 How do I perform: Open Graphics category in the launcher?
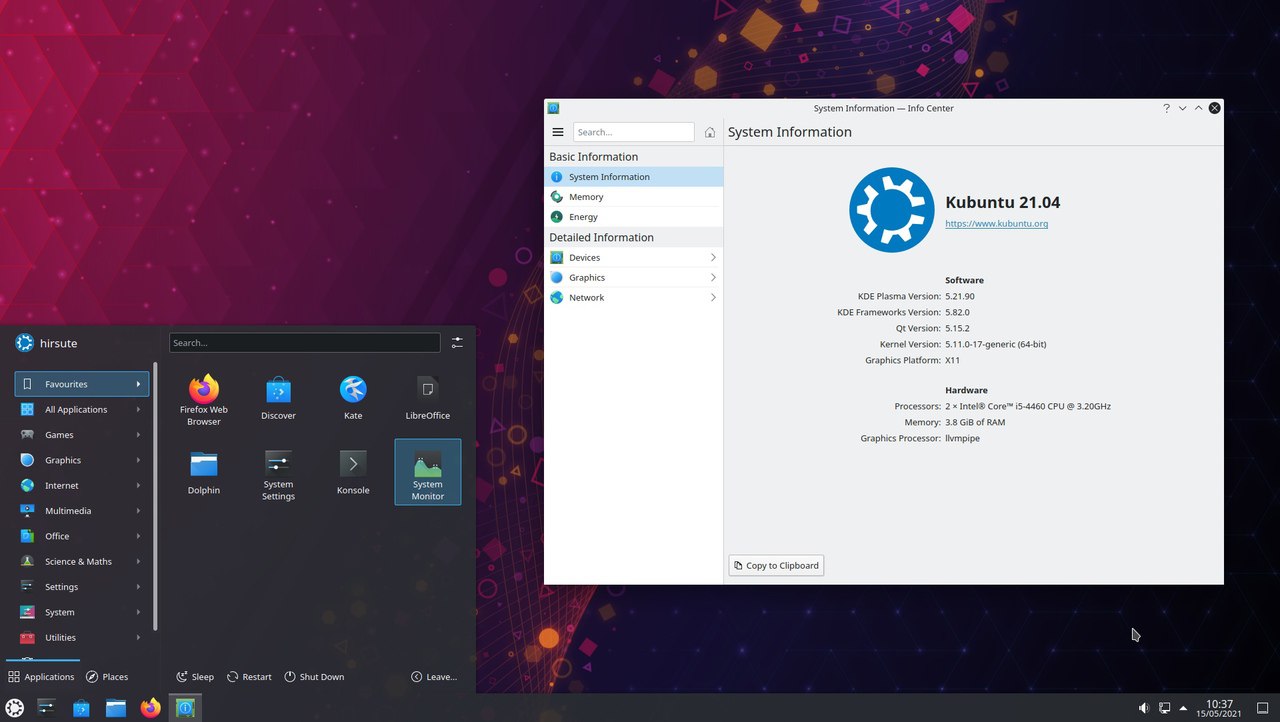82,460
